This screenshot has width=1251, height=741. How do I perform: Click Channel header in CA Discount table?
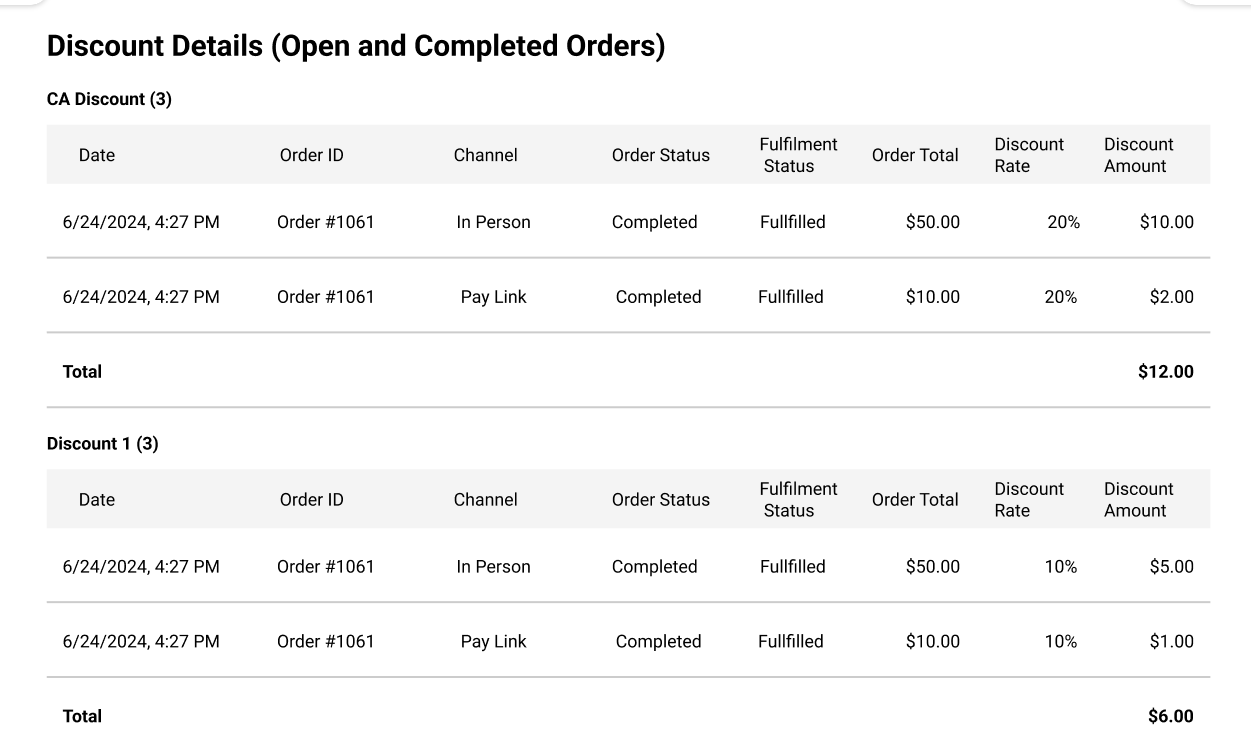click(485, 155)
